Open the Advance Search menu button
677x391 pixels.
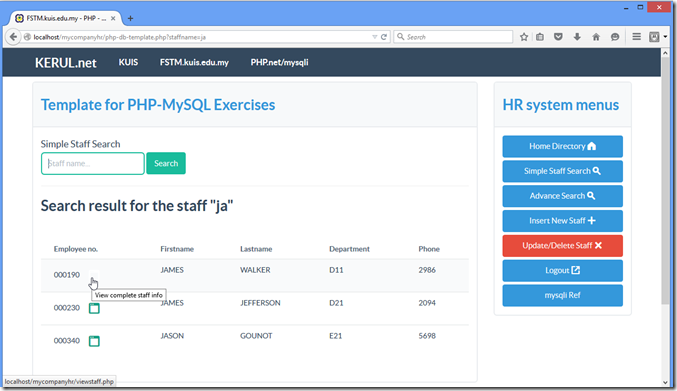tap(563, 196)
